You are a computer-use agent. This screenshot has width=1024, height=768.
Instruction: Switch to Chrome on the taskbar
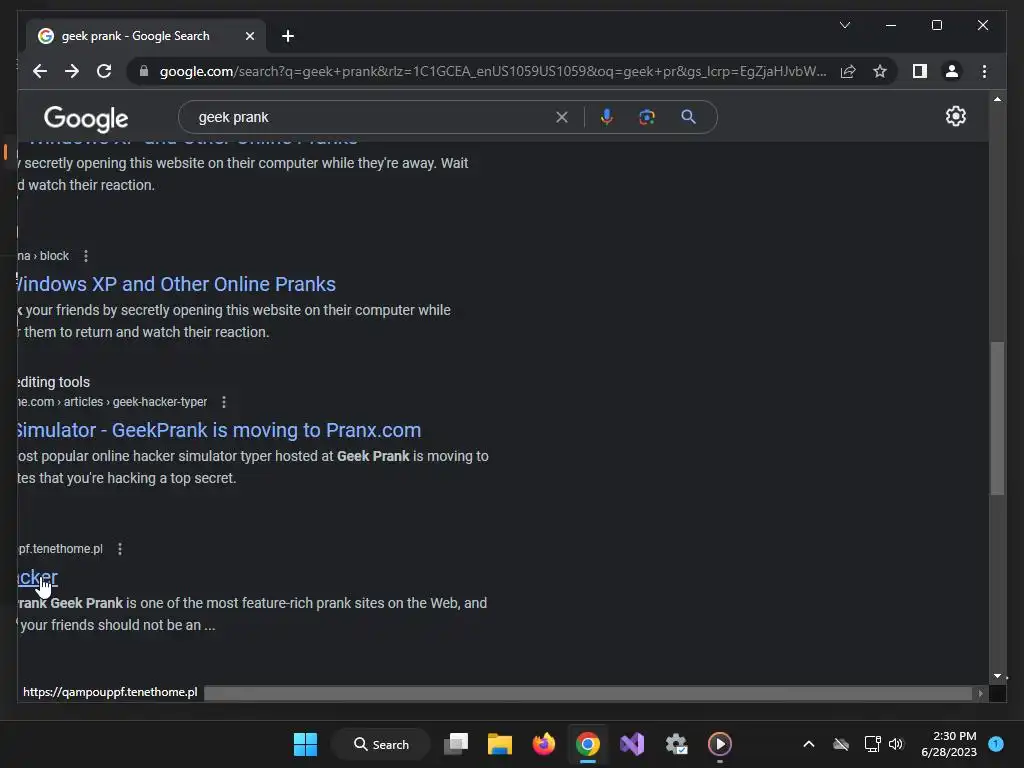(588, 744)
